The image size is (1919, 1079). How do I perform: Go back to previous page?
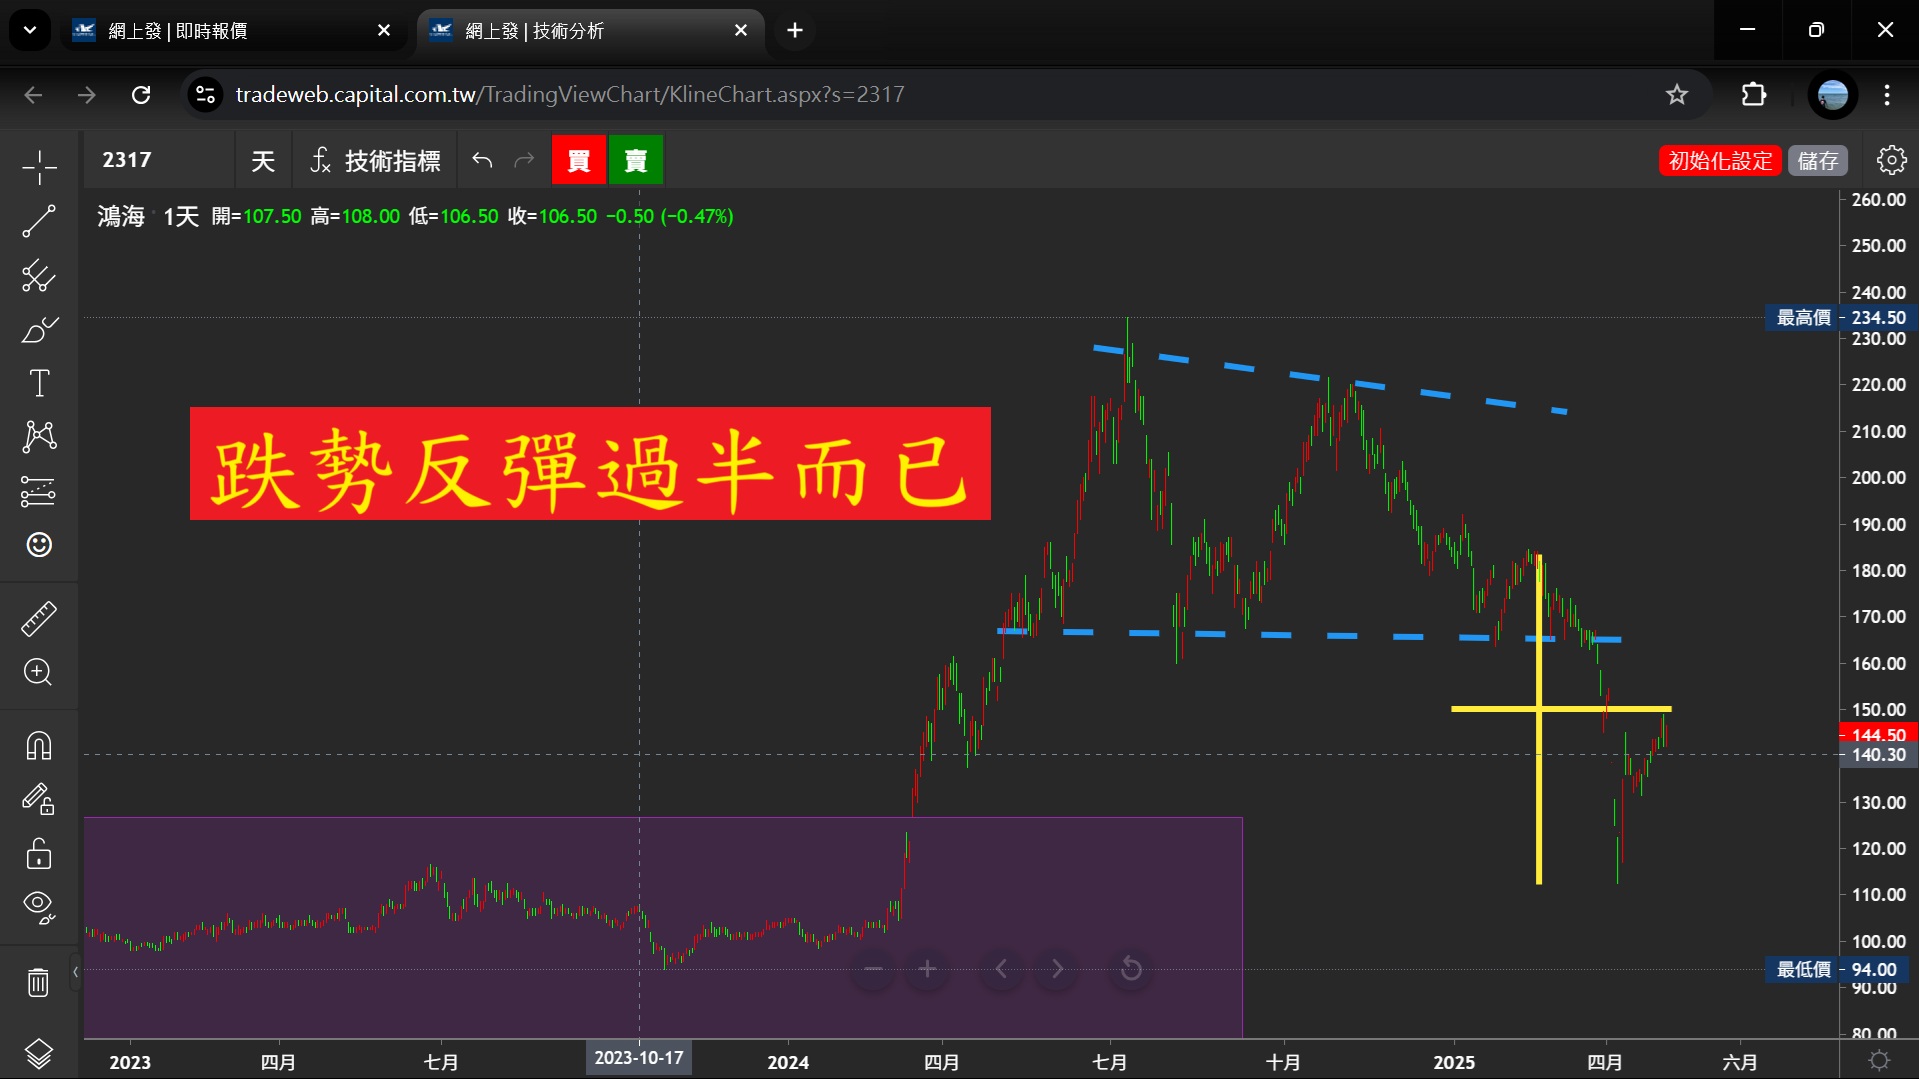click(x=33, y=94)
